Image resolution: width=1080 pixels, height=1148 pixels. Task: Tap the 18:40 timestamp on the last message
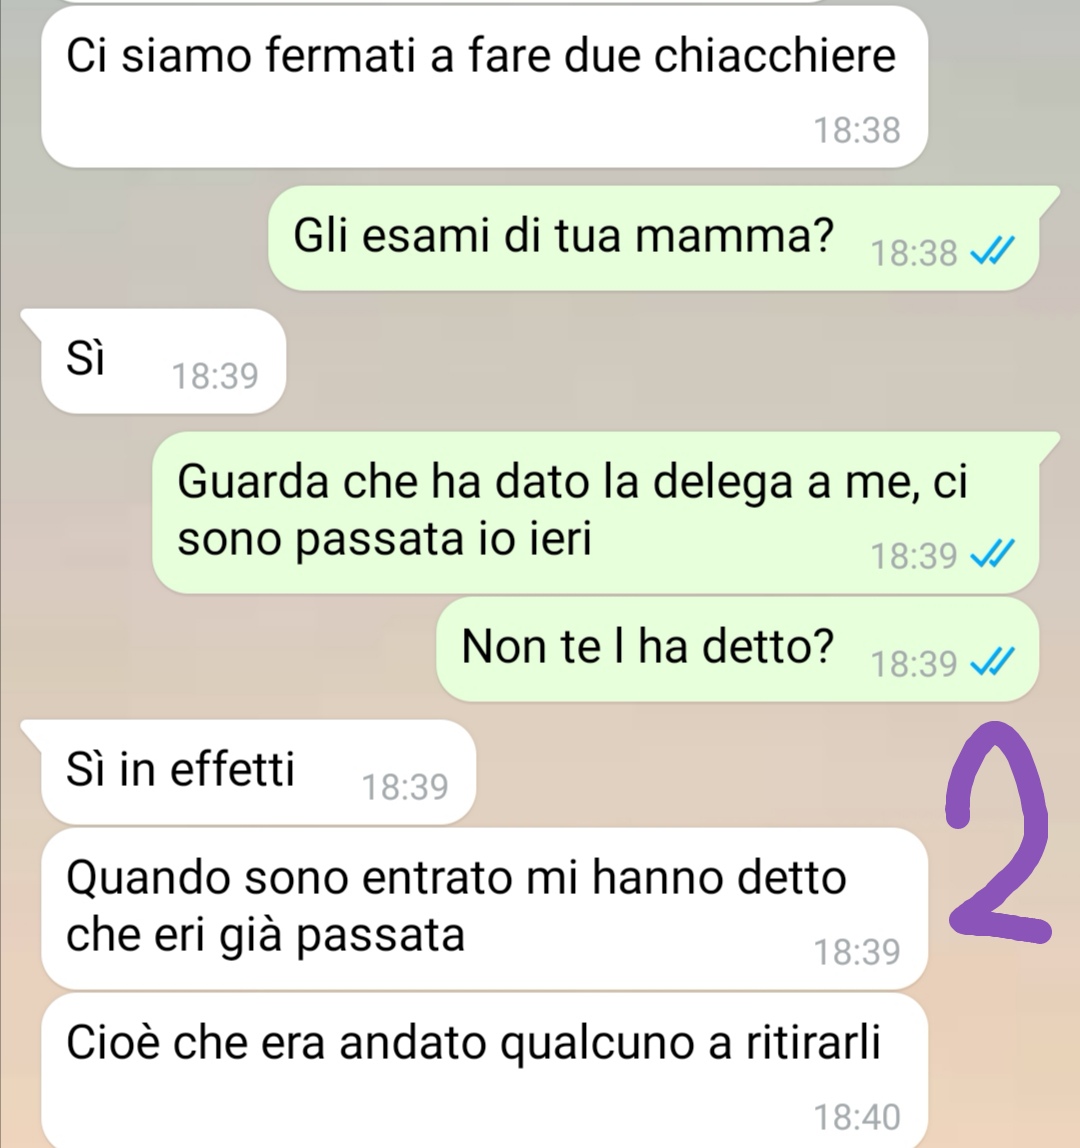857,1117
